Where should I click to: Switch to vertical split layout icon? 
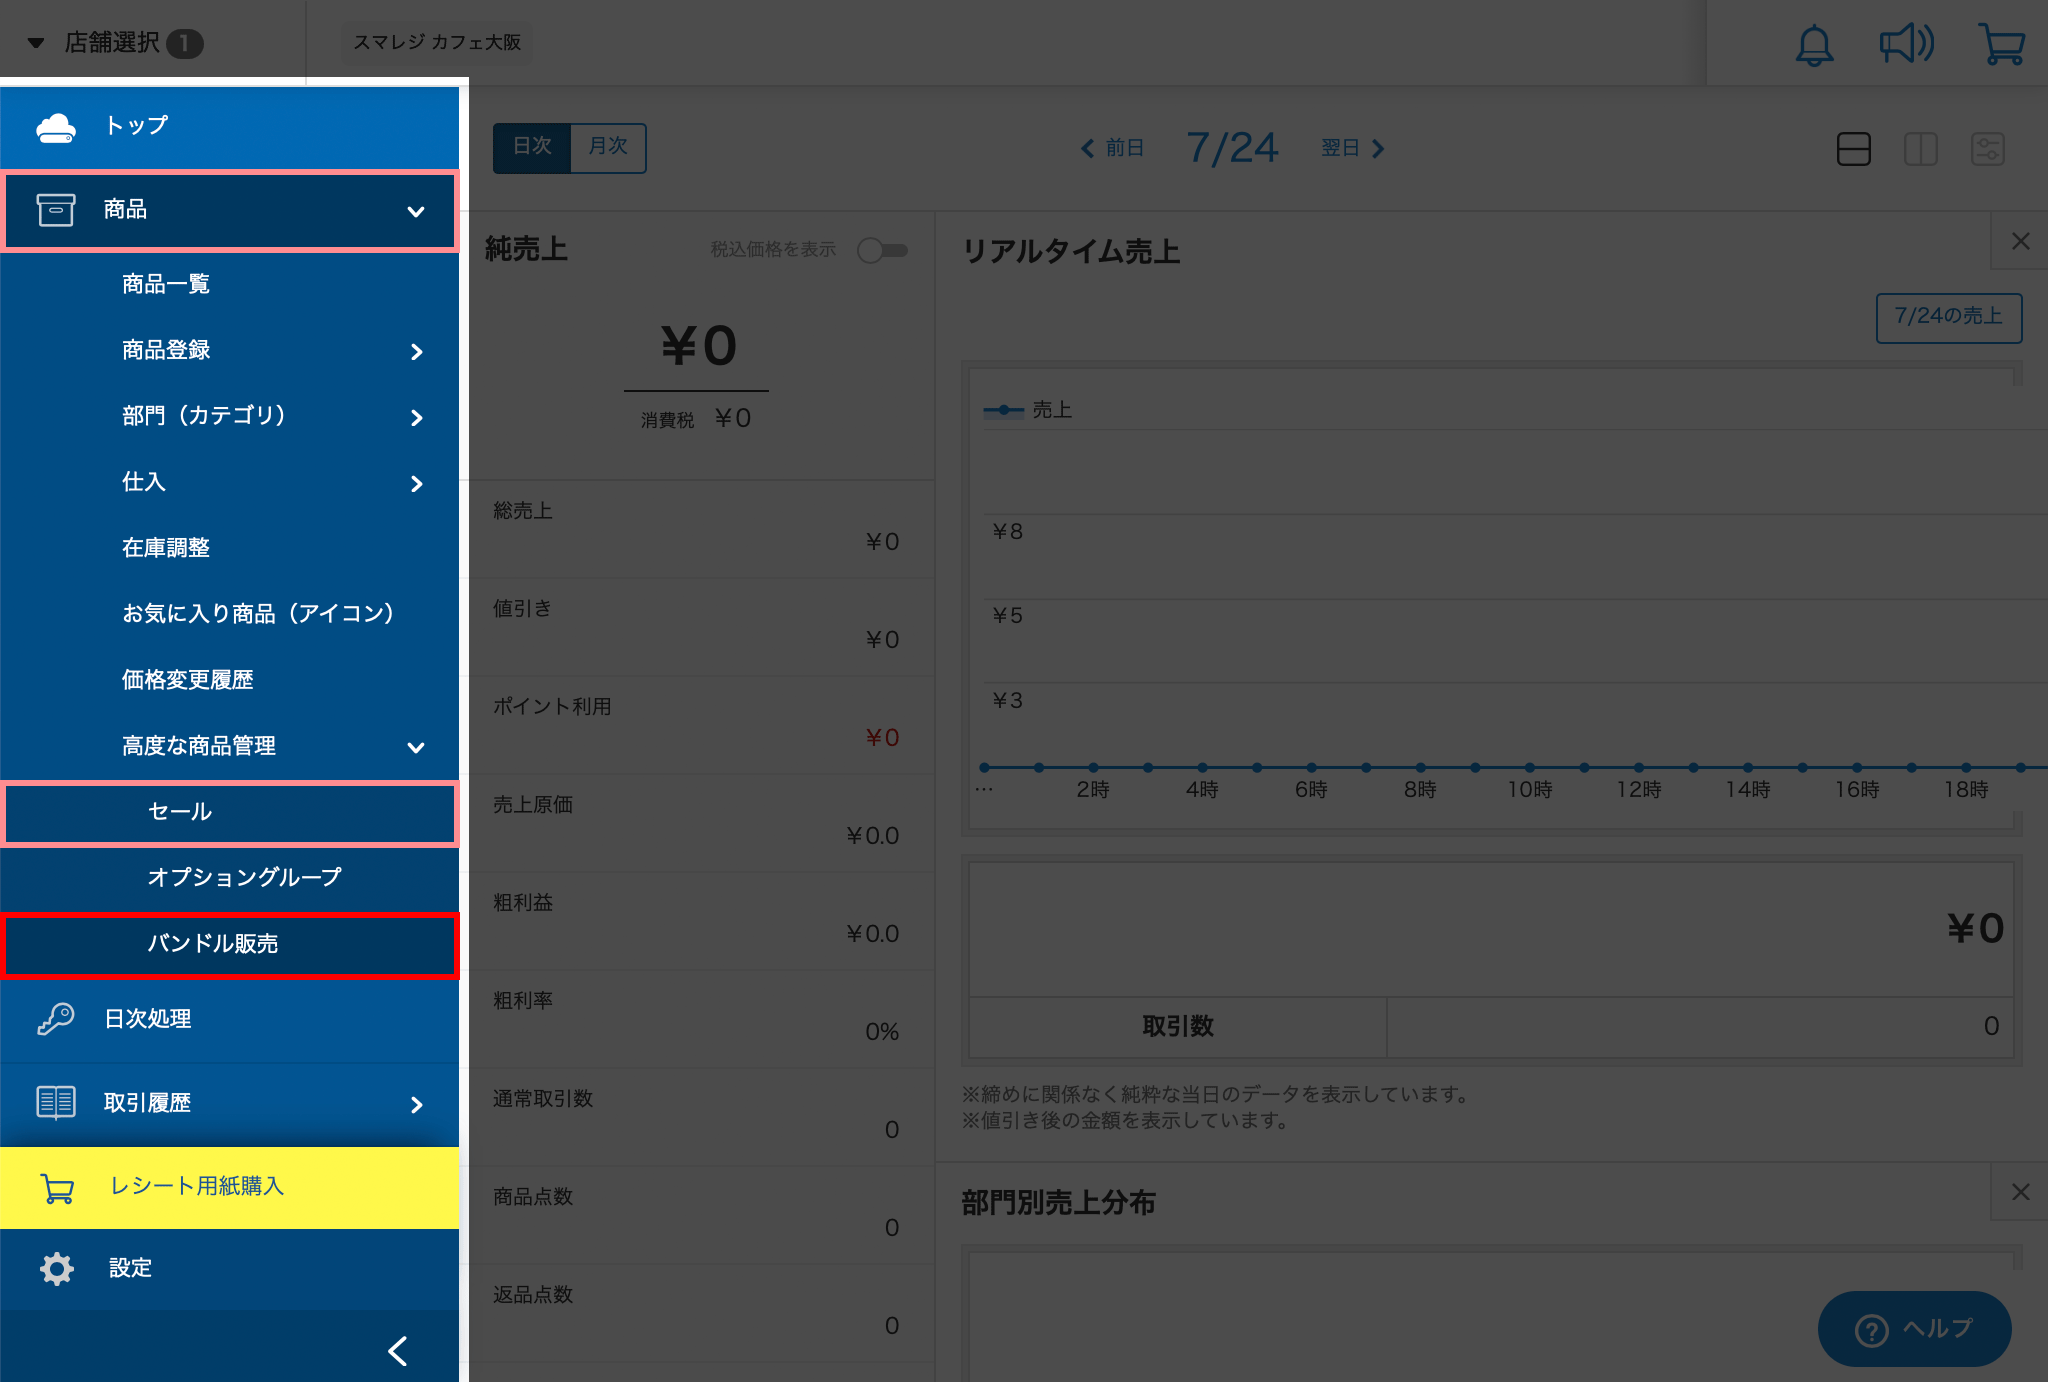pos(1920,150)
